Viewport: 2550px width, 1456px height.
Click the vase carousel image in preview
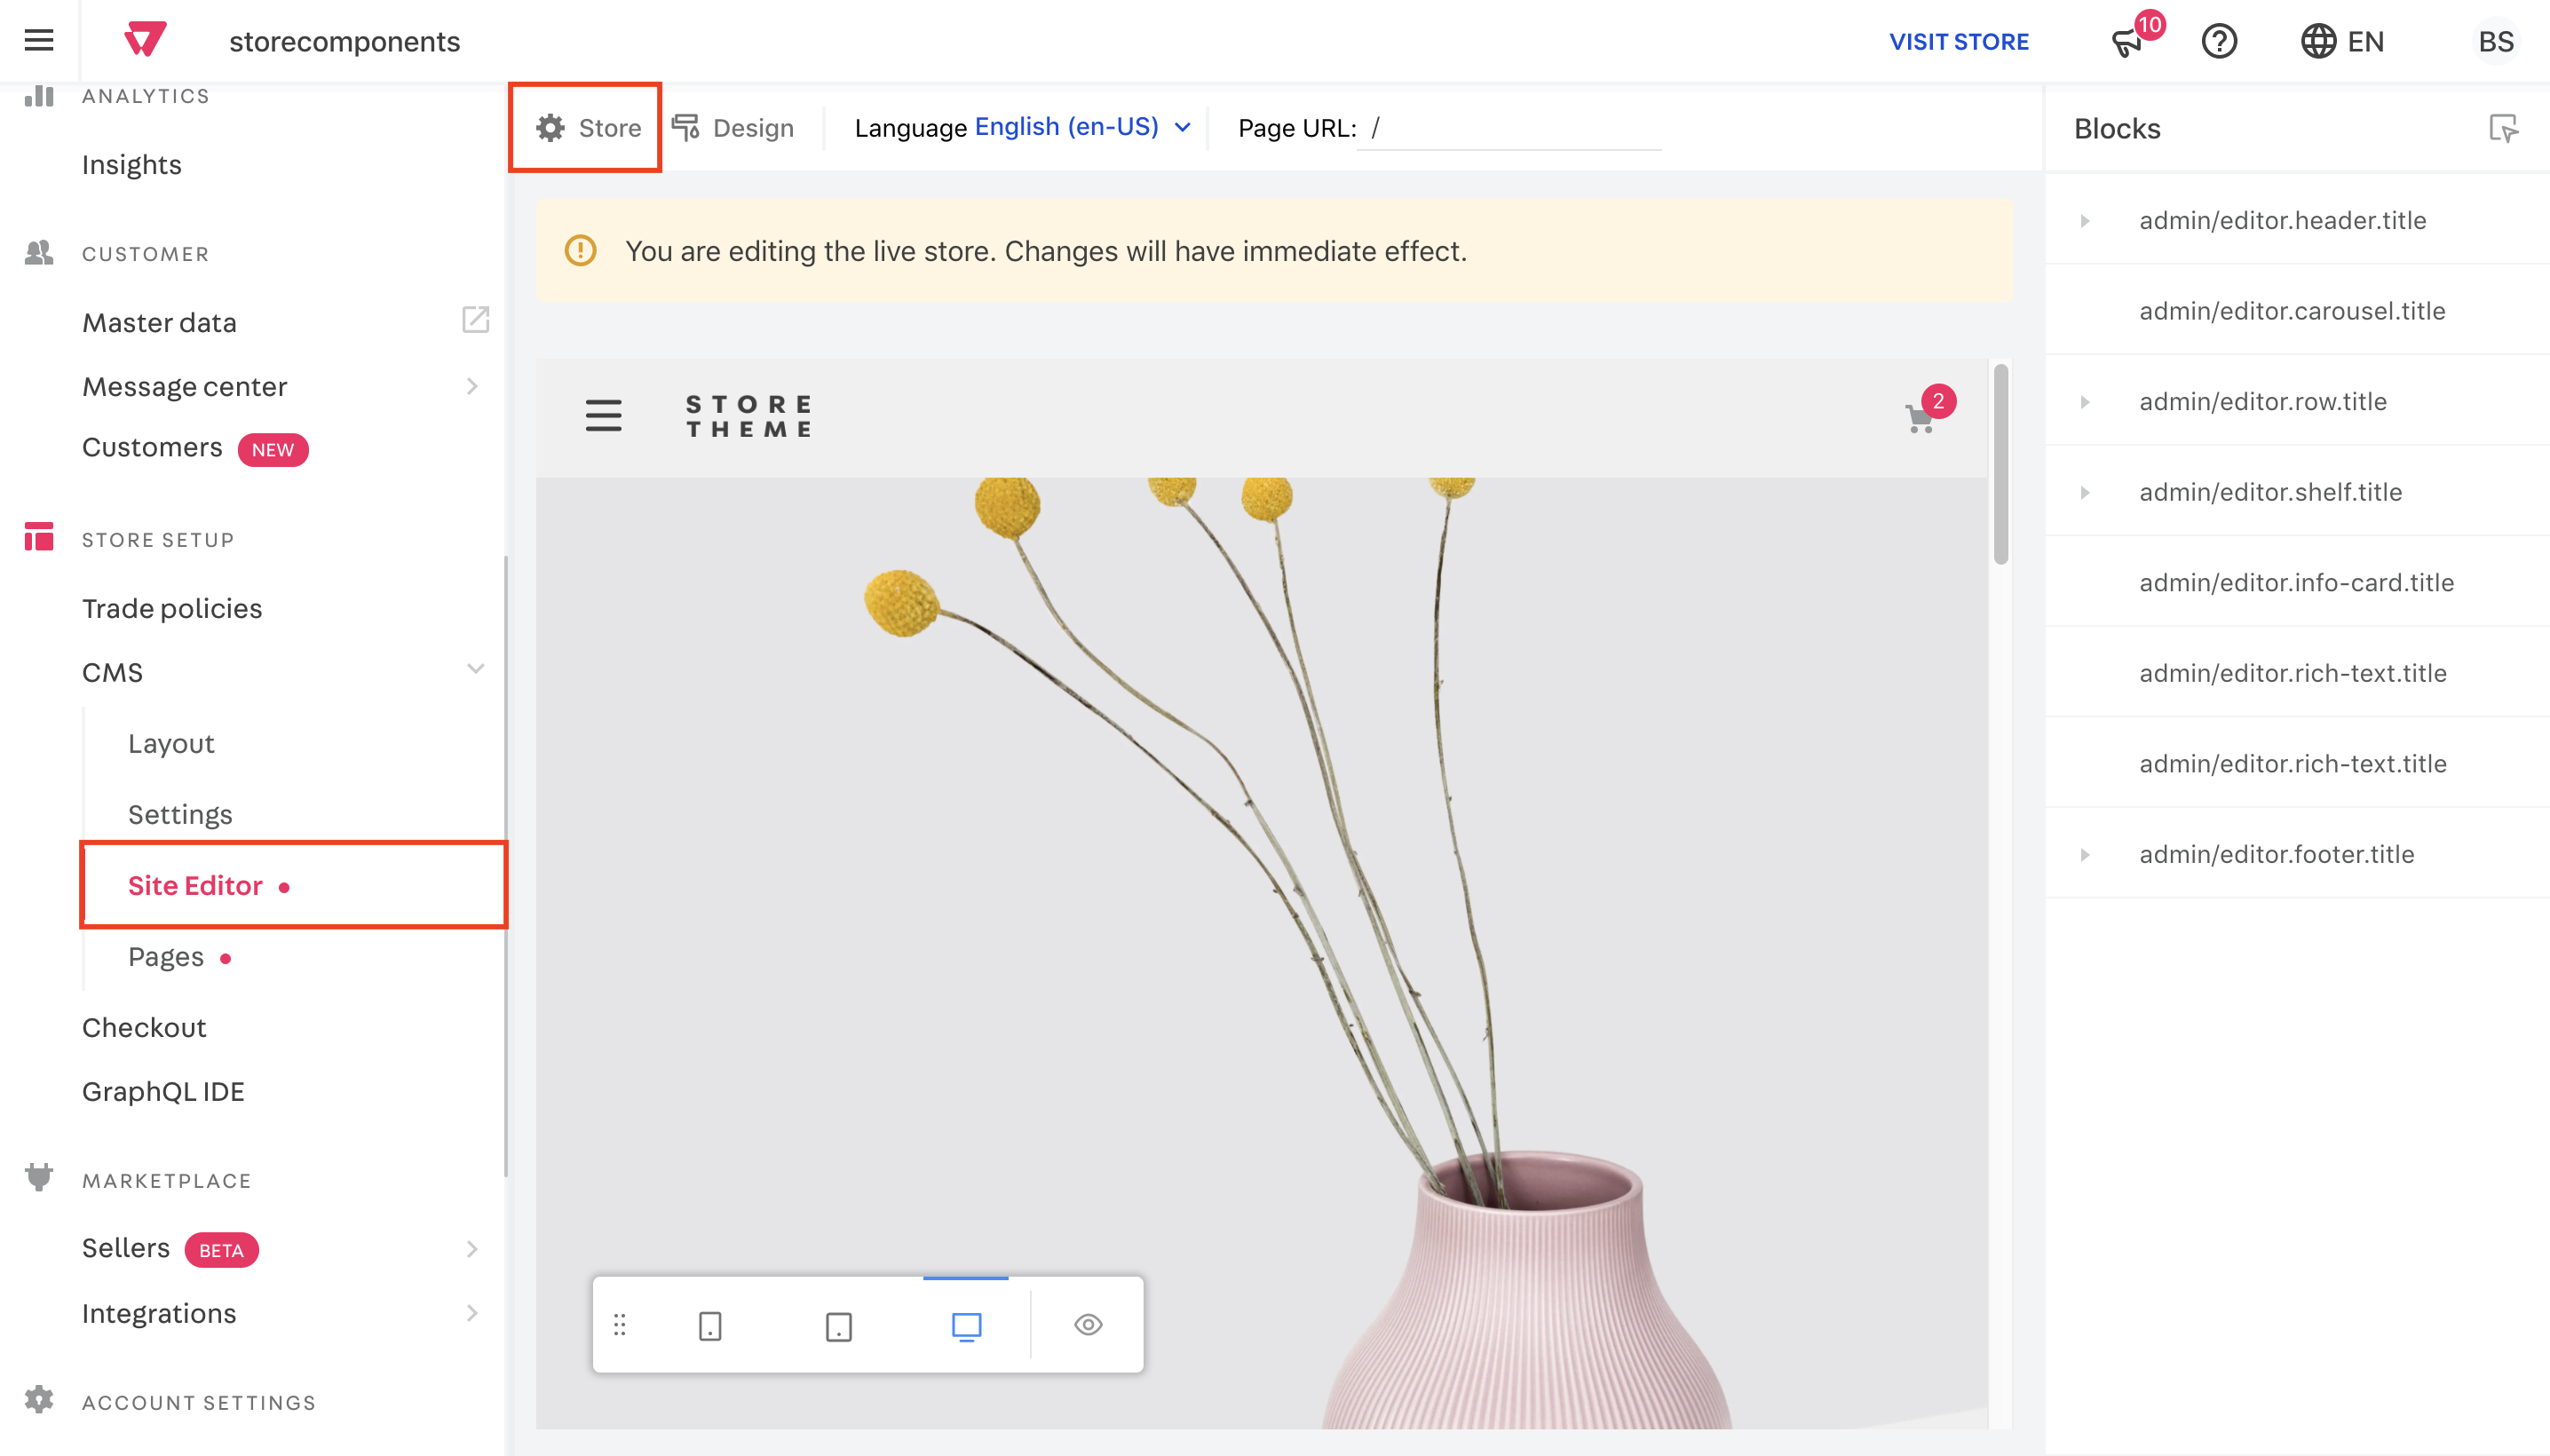pyautogui.click(x=1261, y=952)
